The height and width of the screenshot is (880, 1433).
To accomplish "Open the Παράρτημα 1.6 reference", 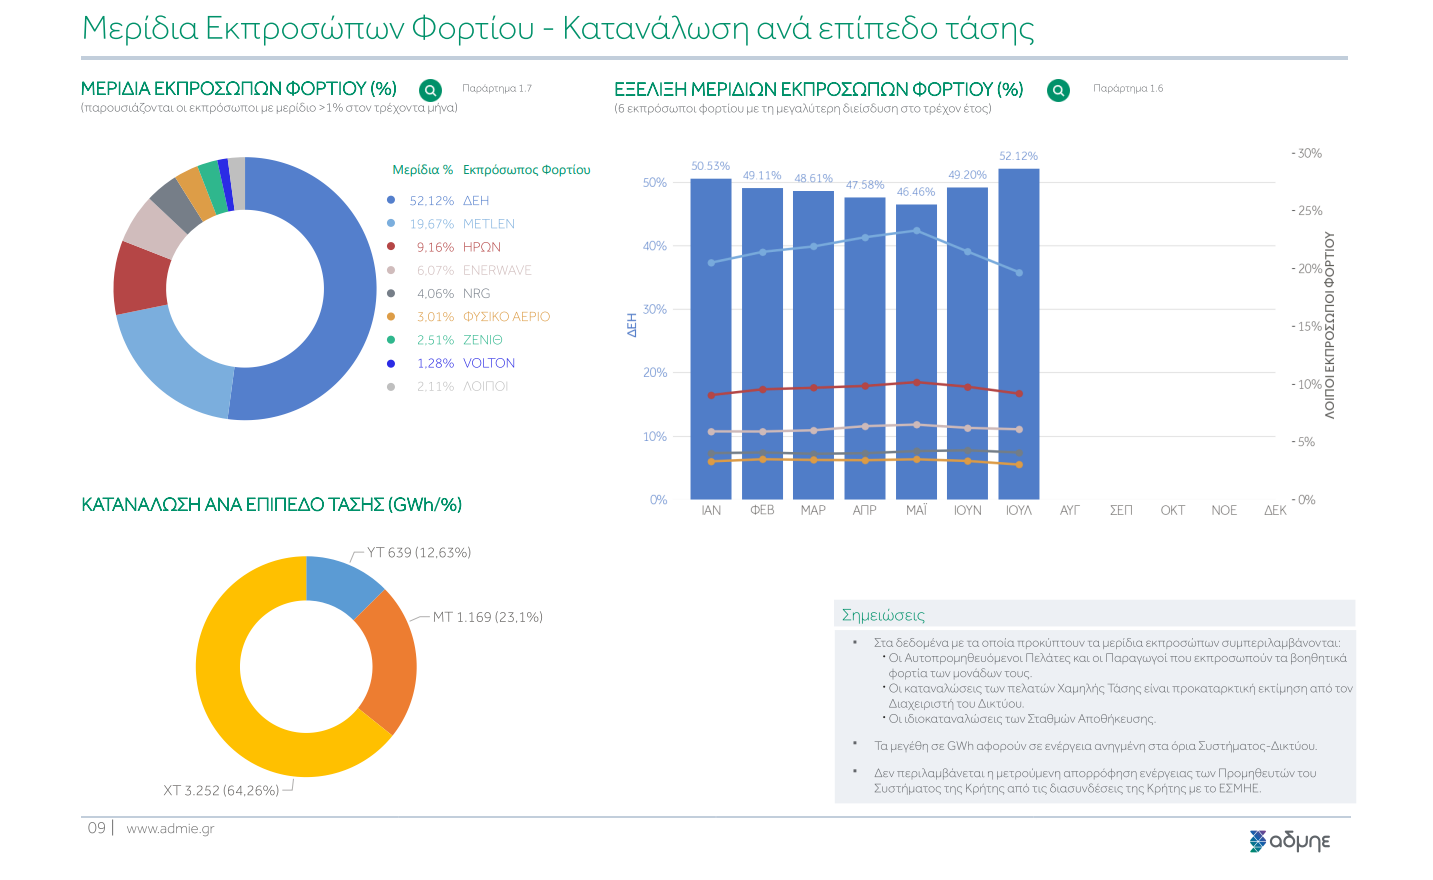I will (1128, 88).
